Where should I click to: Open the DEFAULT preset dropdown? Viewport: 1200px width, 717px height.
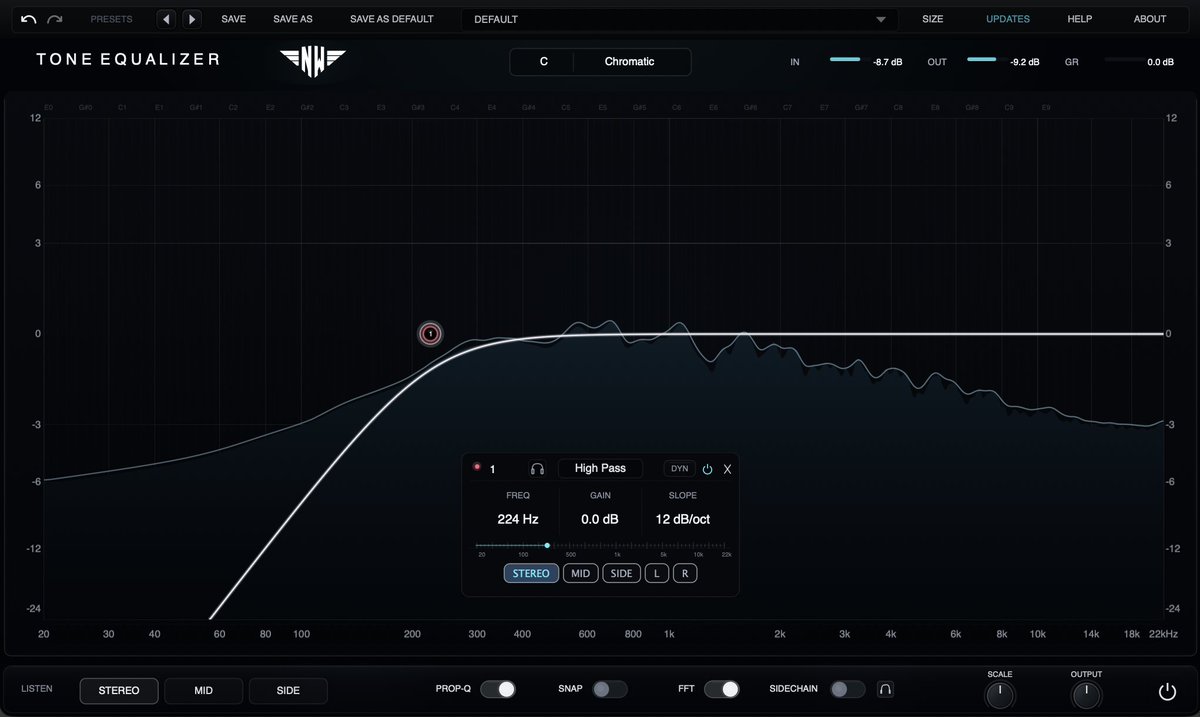(679, 19)
